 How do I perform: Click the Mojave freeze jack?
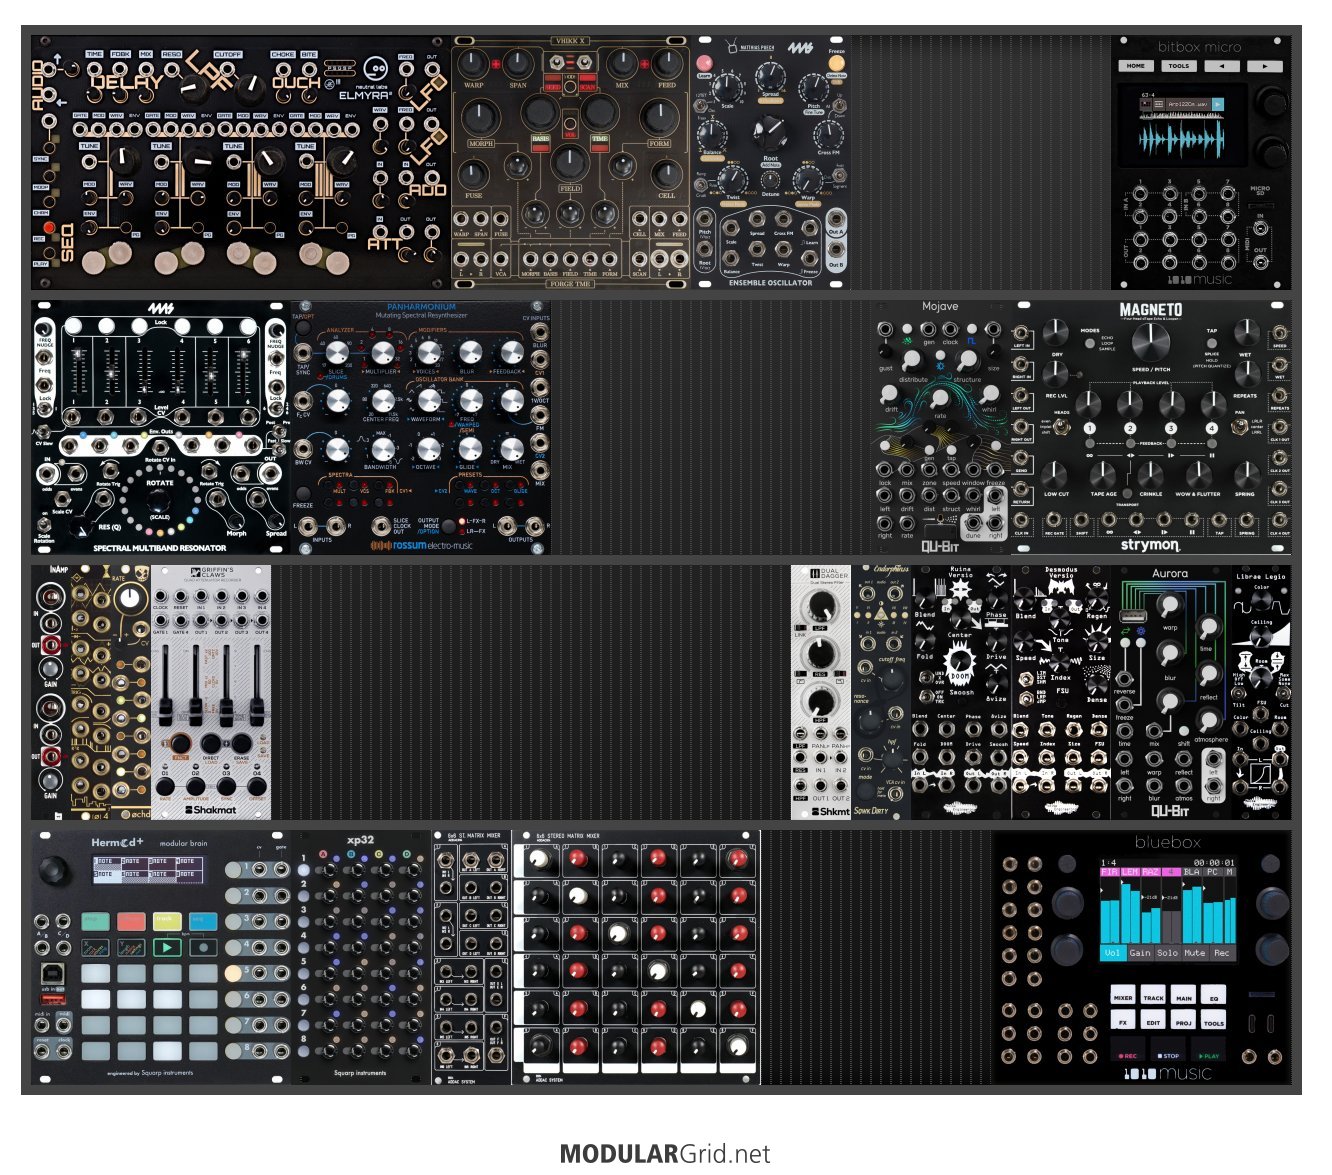tap(995, 469)
